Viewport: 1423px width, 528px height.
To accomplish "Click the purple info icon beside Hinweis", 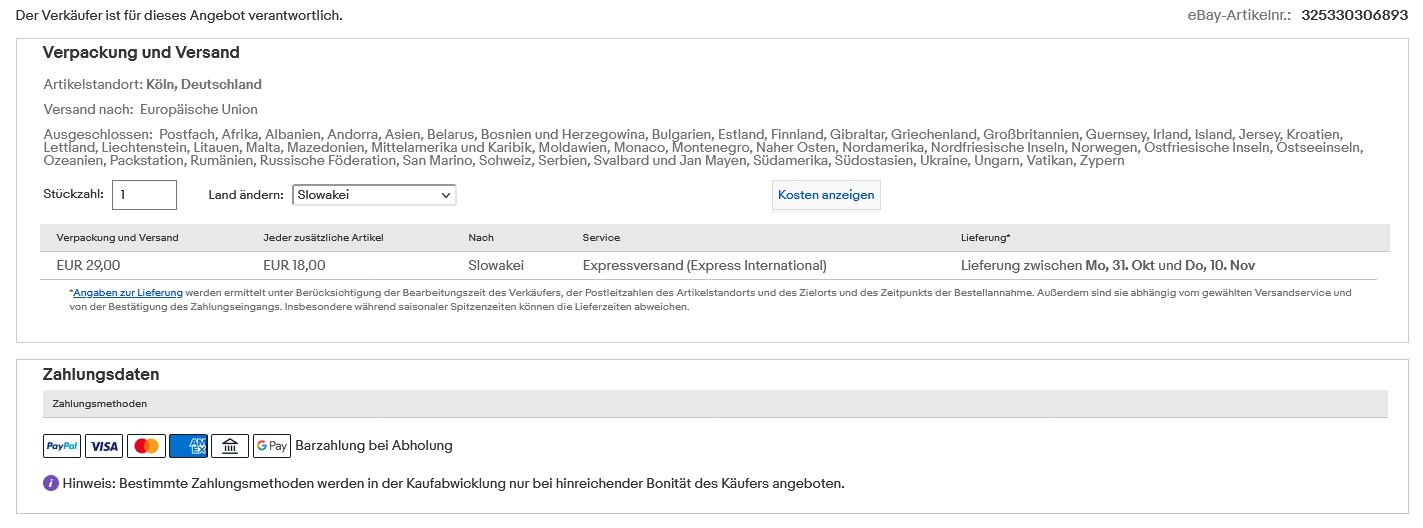I will [x=51, y=483].
